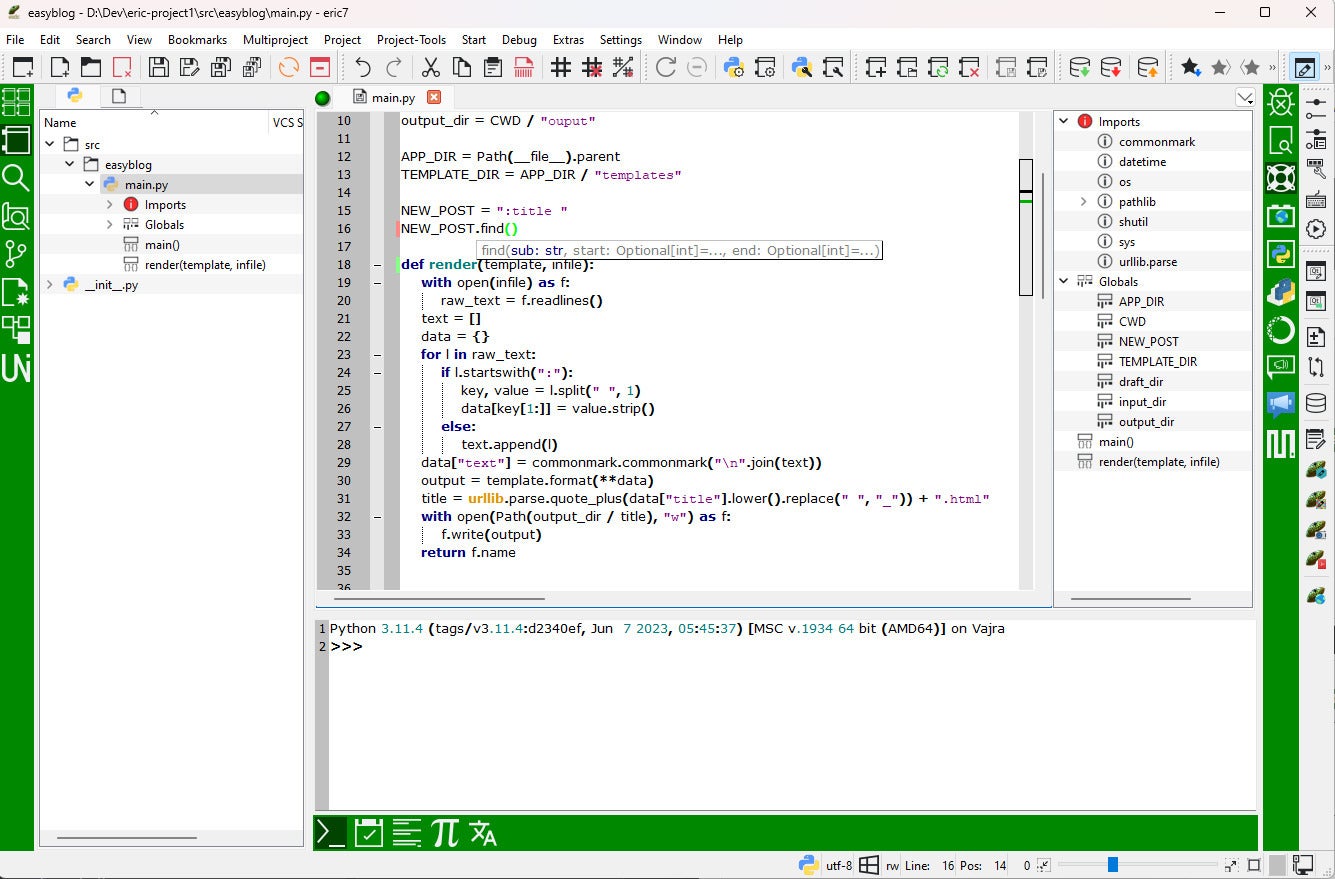Open the Extras menu
The image size is (1335, 879).
coord(568,40)
